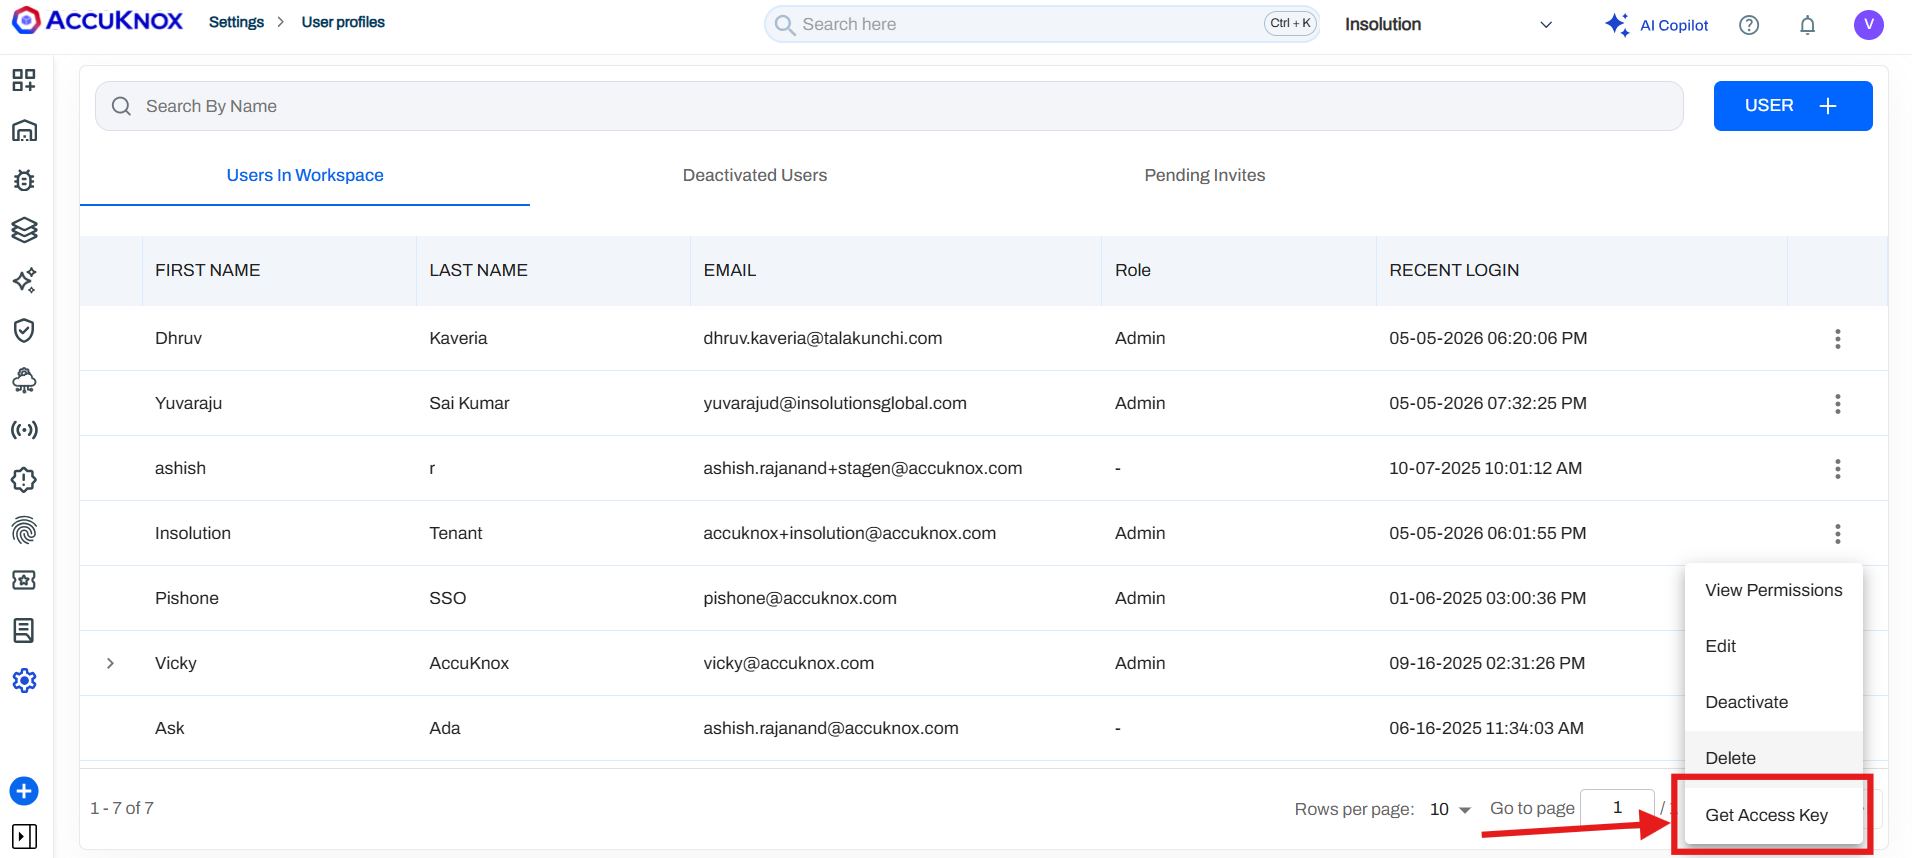The image size is (1912, 858).
Task: Select email dhruv.kaveria@talakunchi.com
Action: pyautogui.click(x=822, y=338)
